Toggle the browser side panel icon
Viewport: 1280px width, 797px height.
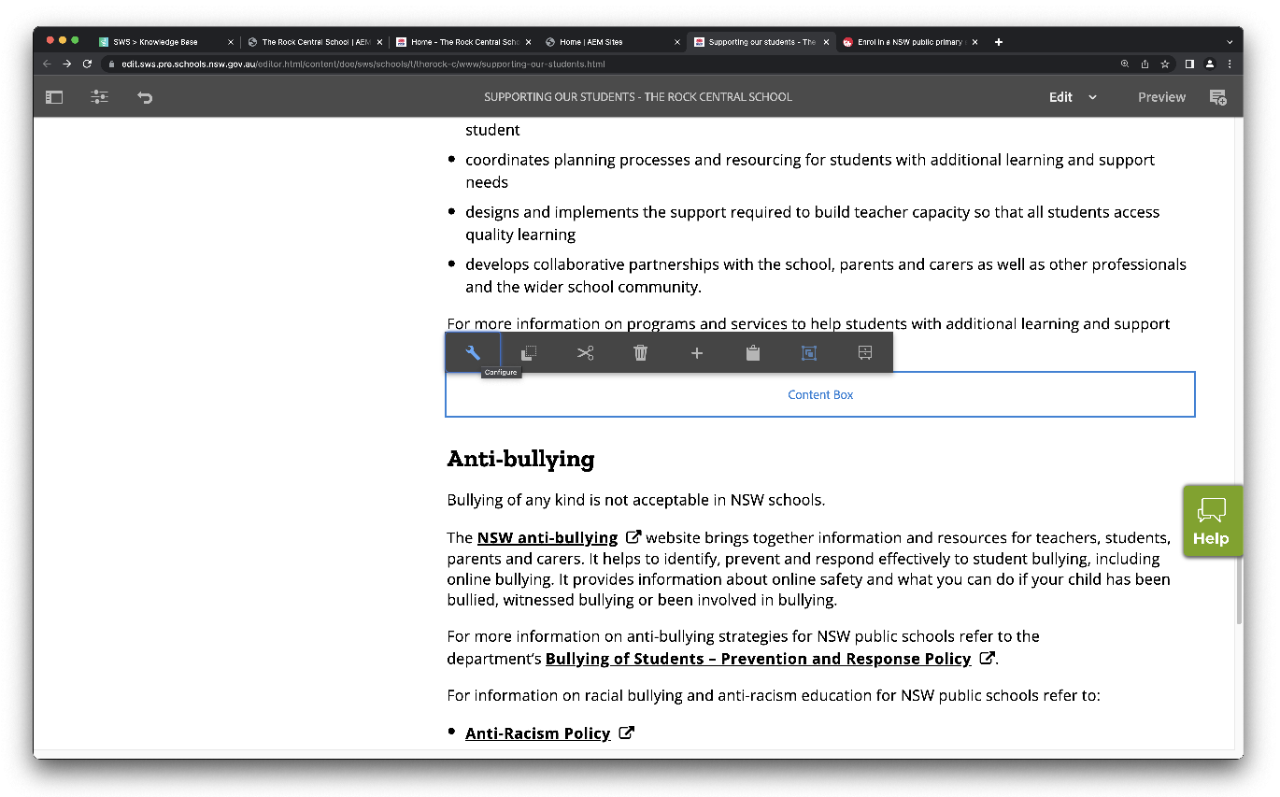click(1190, 64)
